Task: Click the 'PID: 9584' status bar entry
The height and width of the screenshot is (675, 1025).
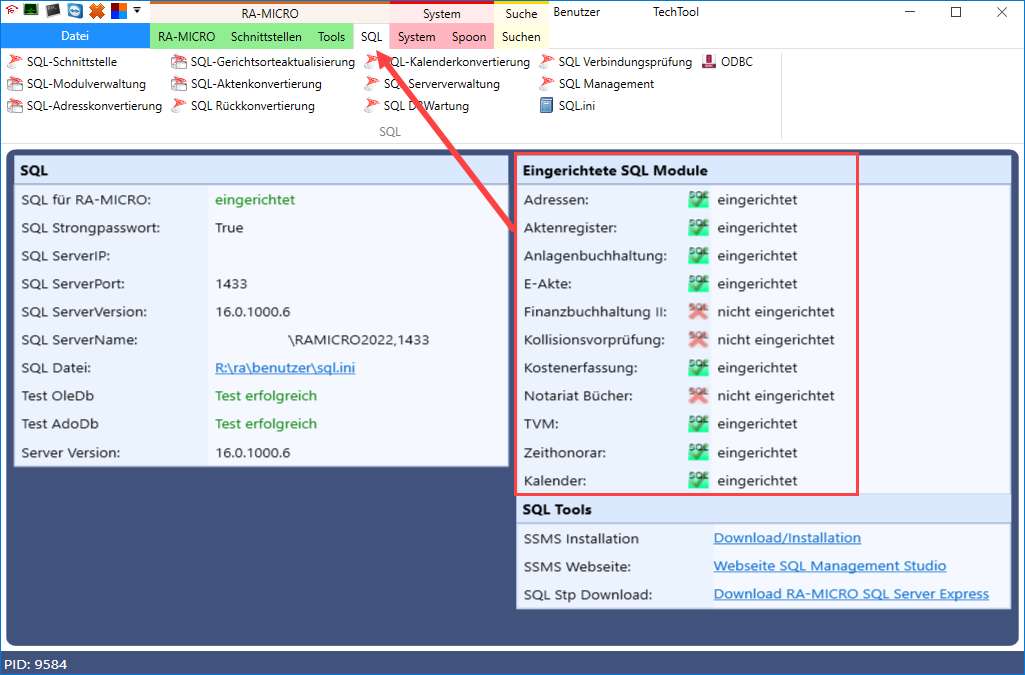Action: point(35,665)
